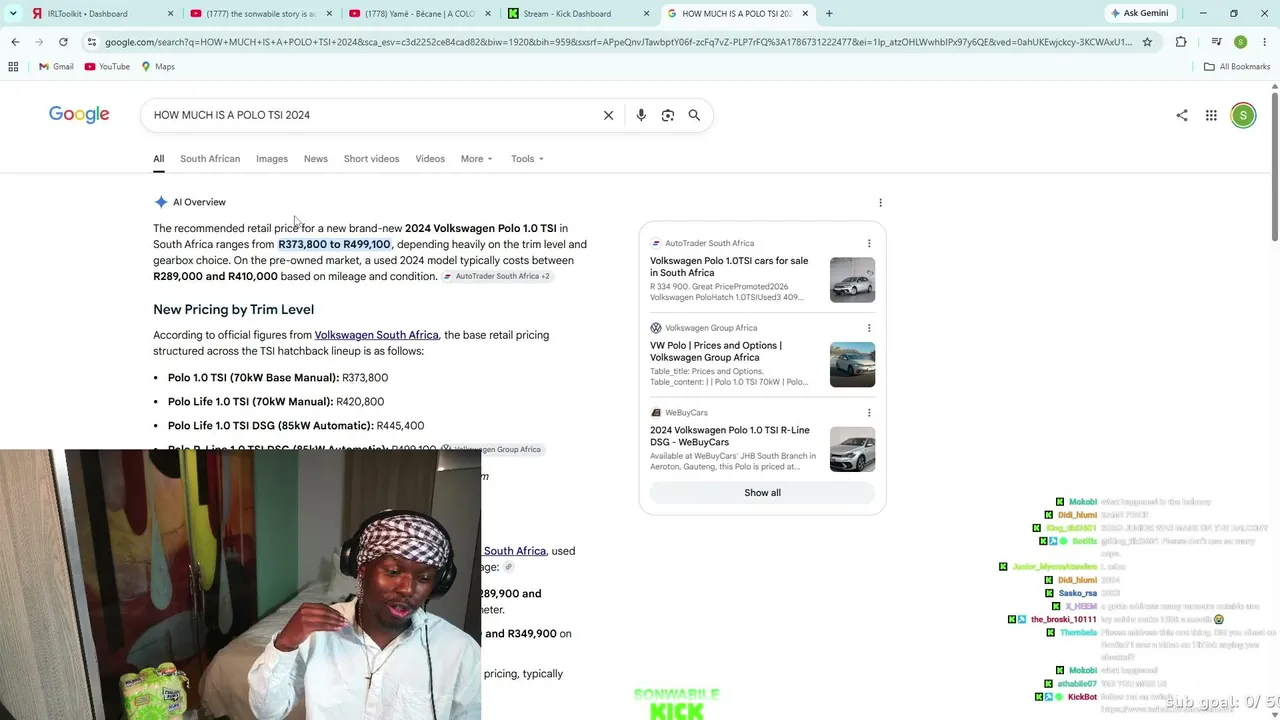1280x720 pixels.
Task: Open the YouTube bookmark
Action: 107,67
